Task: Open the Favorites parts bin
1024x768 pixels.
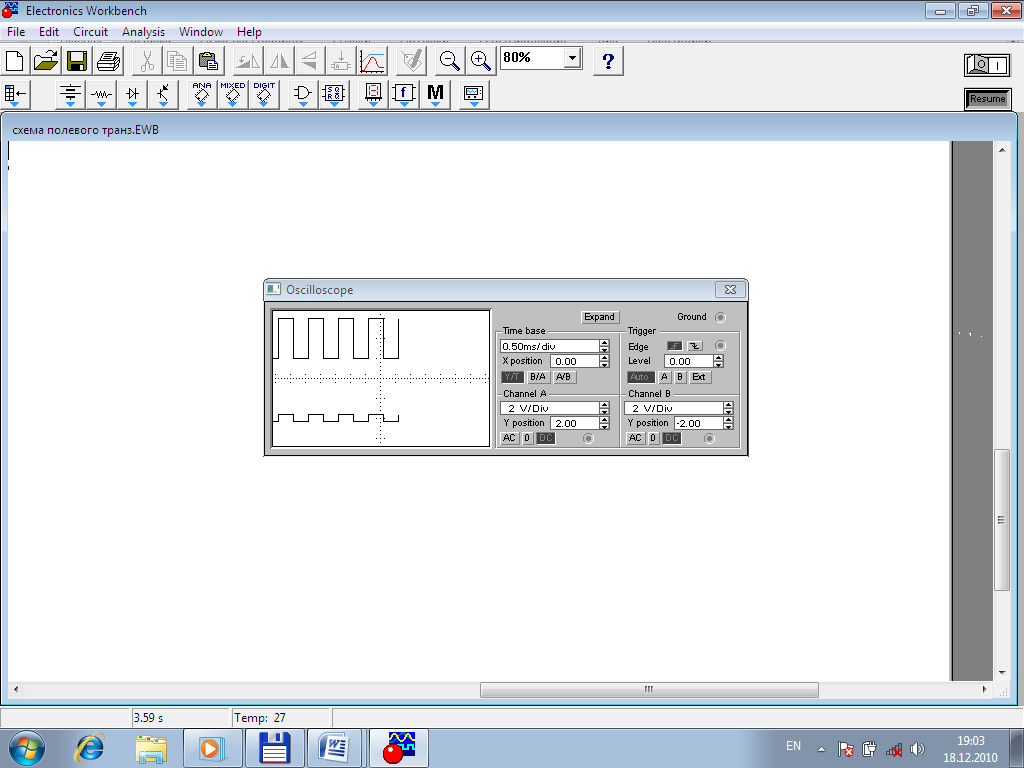Action: (14, 95)
